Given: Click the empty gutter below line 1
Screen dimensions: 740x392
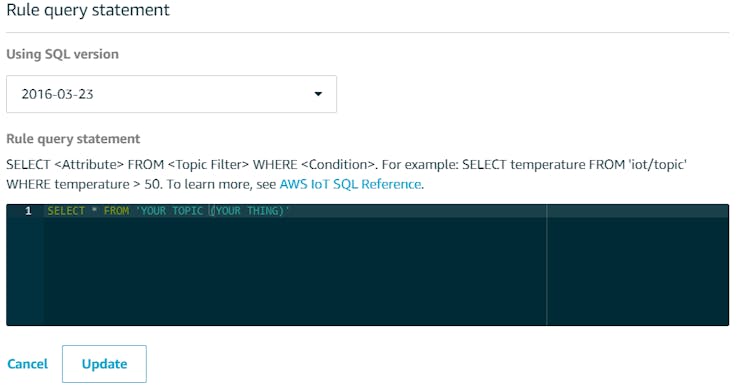Looking at the screenshot, I should (x=25, y=271).
